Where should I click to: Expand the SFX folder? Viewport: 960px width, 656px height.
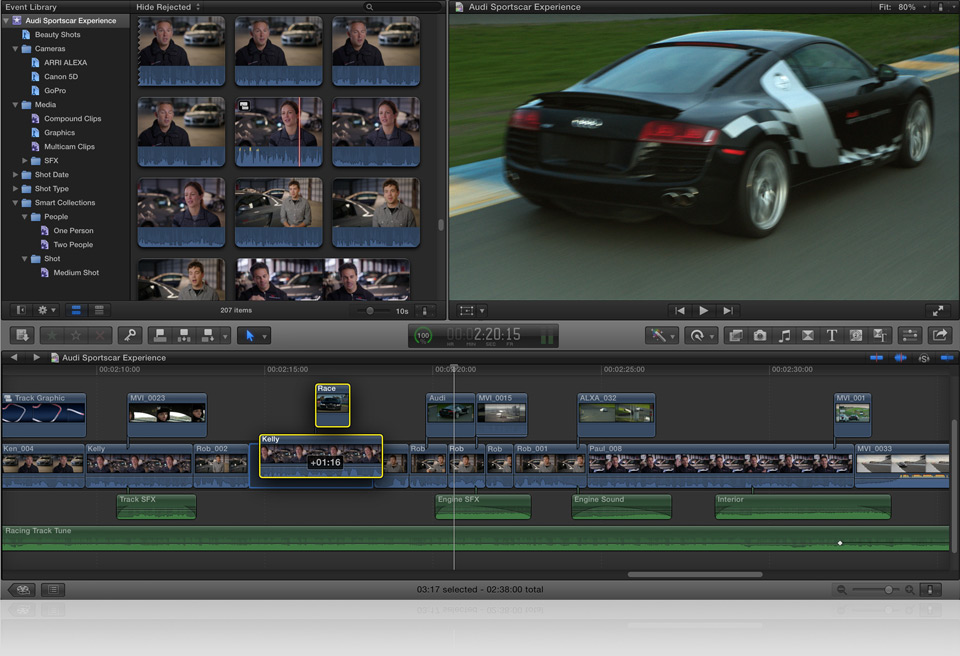24,161
